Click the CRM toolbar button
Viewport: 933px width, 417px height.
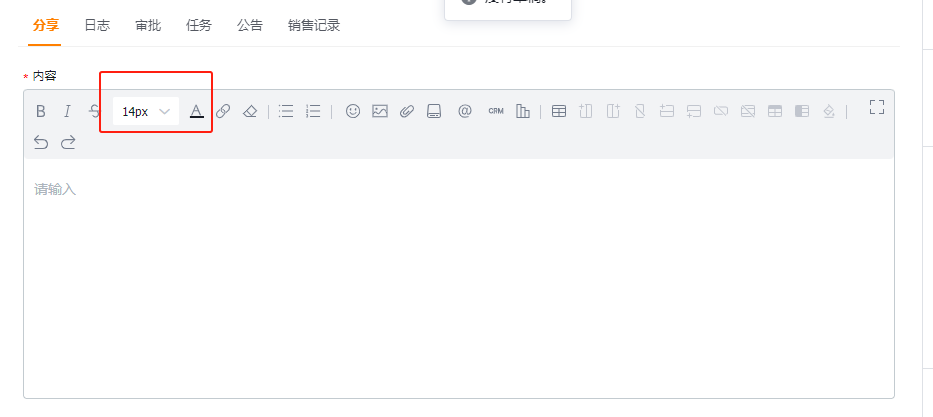[x=496, y=111]
